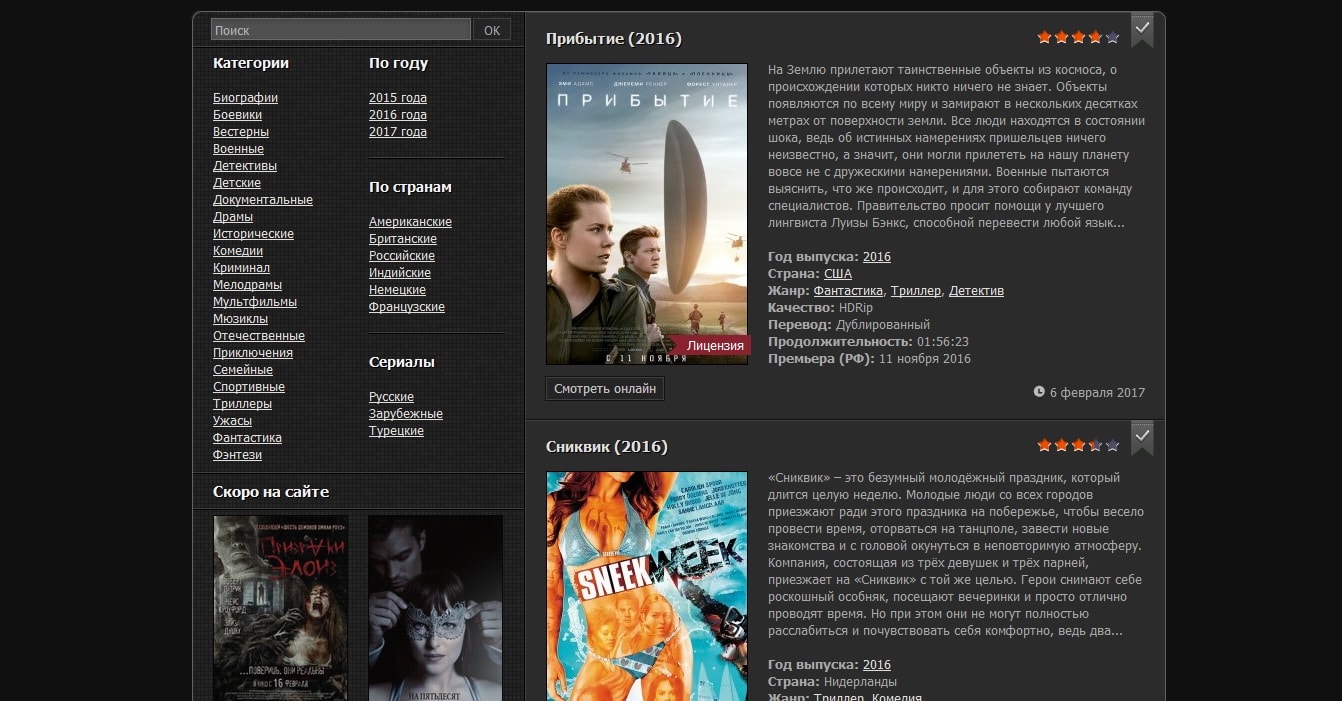Click the checkmark inside Прибытие's ribbon icon
Image resolution: width=1342 pixels, height=701 pixels.
(1142, 28)
